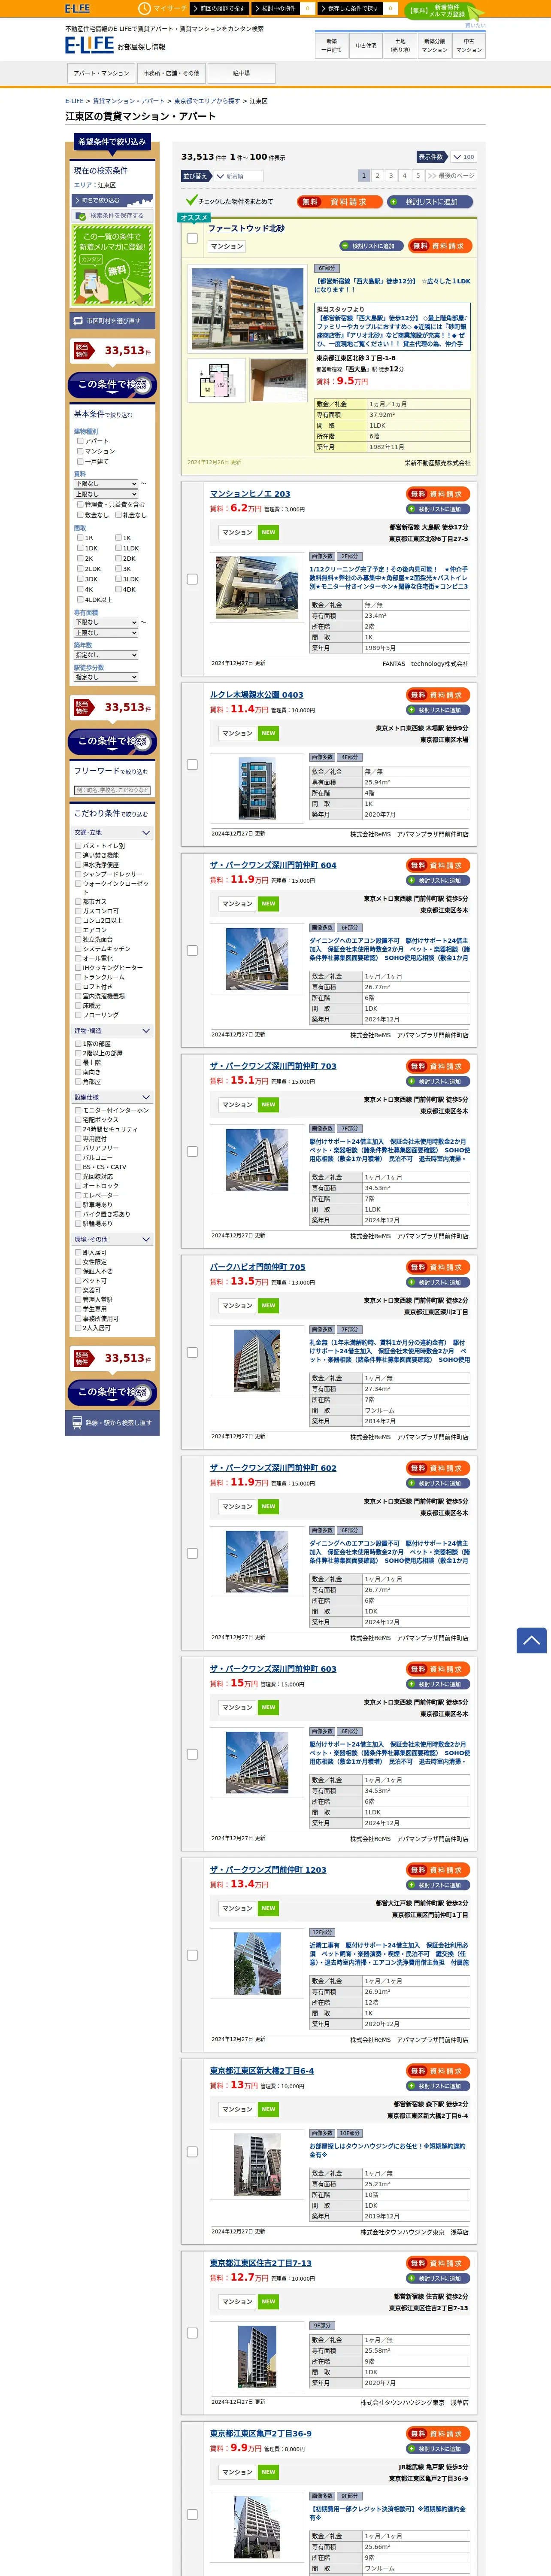The height and width of the screenshot is (2576, 551).
Task: Click 東京都でエリアから探す breadcrumb
Action: click(207, 101)
